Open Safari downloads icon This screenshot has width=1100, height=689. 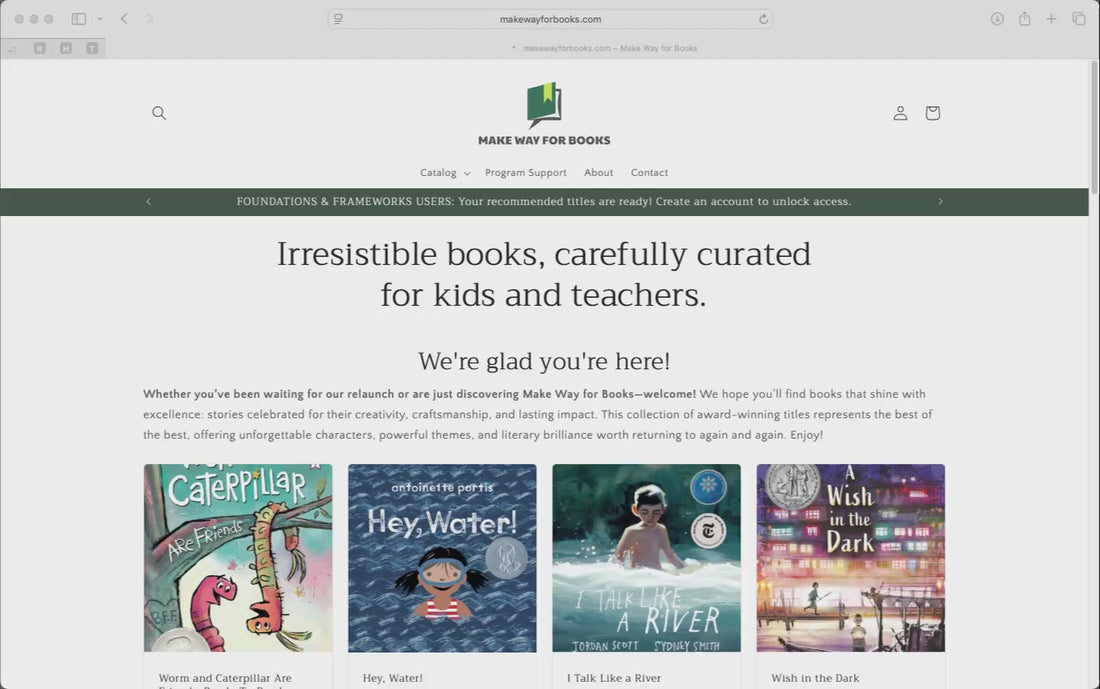click(x=997, y=19)
